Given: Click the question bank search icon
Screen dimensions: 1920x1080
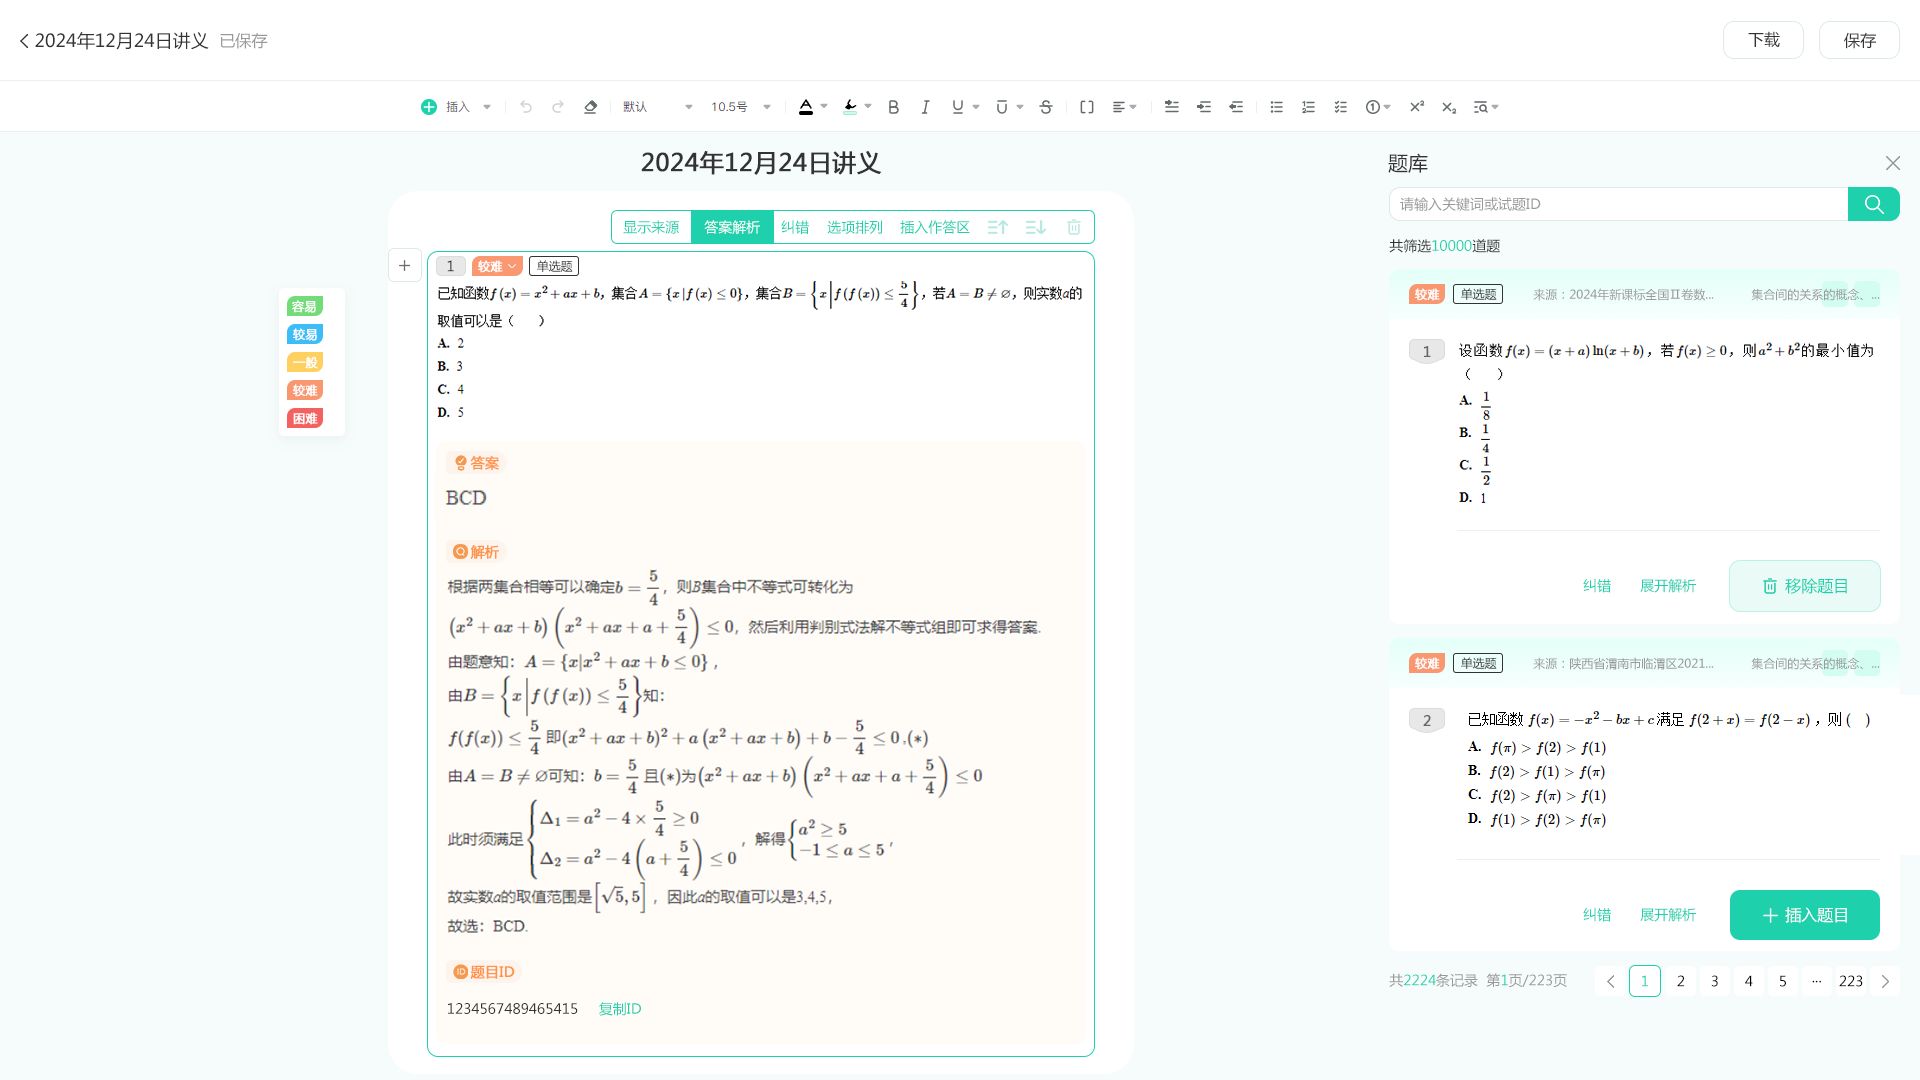Looking at the screenshot, I should click(1873, 204).
